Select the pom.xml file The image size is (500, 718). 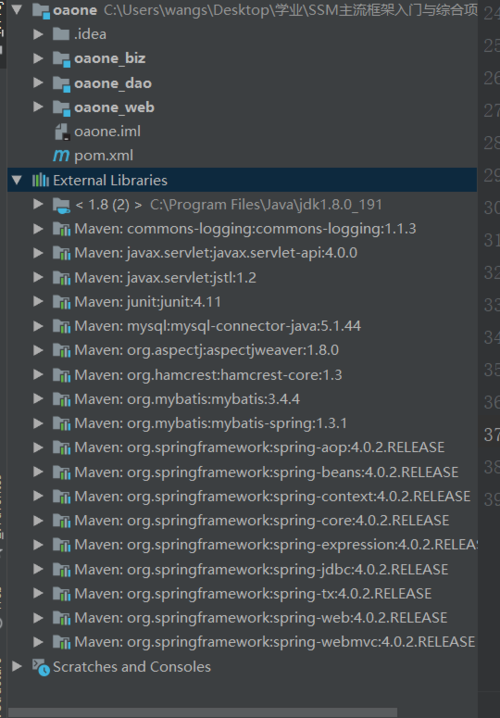[x=103, y=156]
